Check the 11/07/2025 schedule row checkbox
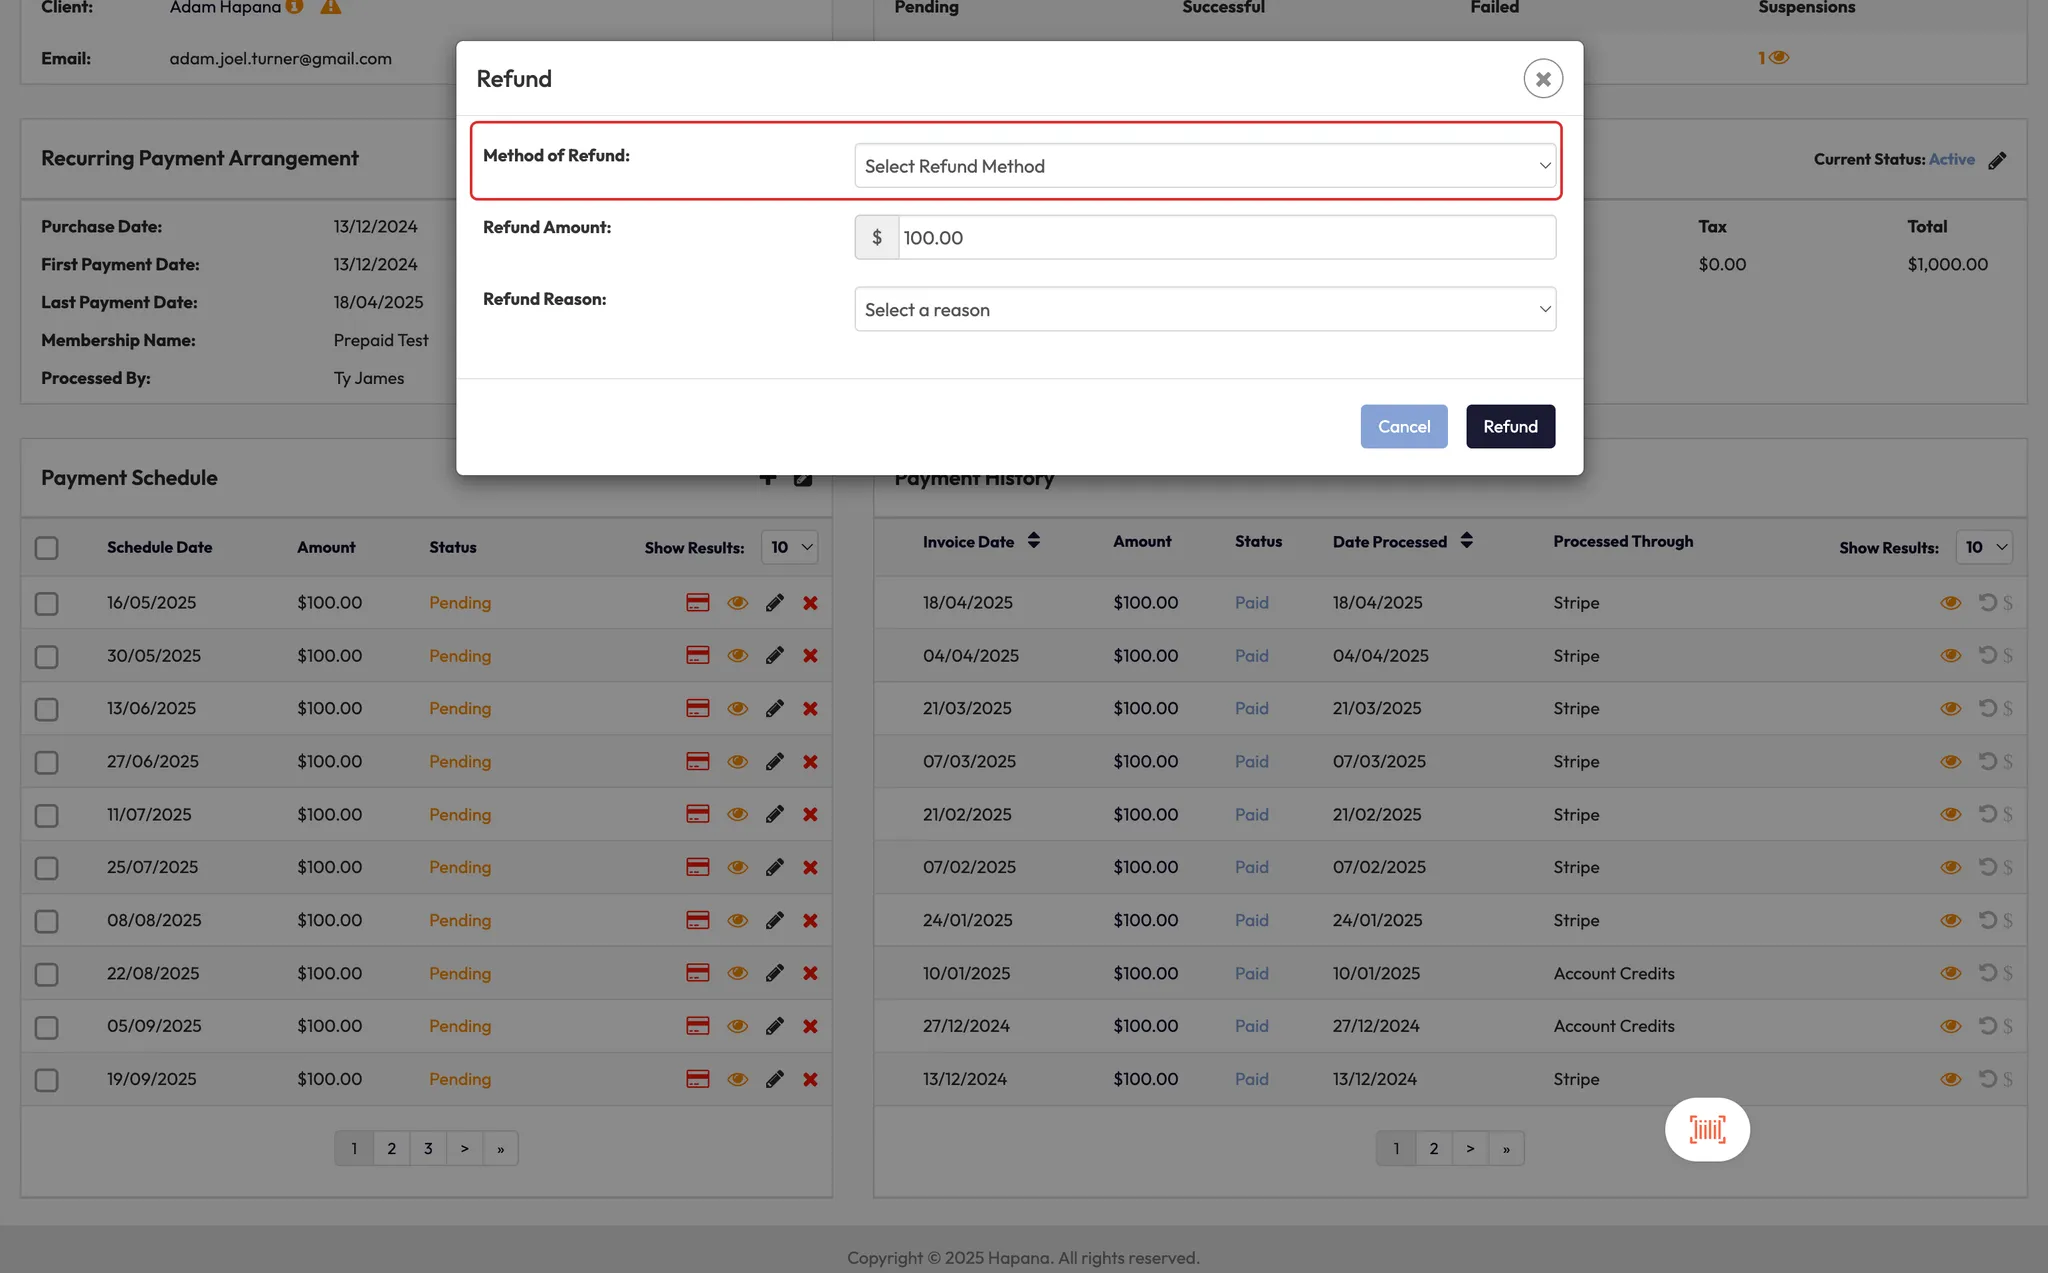The width and height of the screenshot is (2048, 1273). (x=46, y=815)
